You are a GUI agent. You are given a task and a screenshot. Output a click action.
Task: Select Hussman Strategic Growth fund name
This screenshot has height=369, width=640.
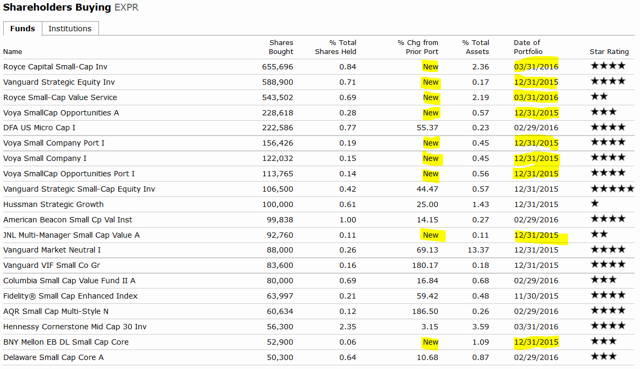[53, 205]
